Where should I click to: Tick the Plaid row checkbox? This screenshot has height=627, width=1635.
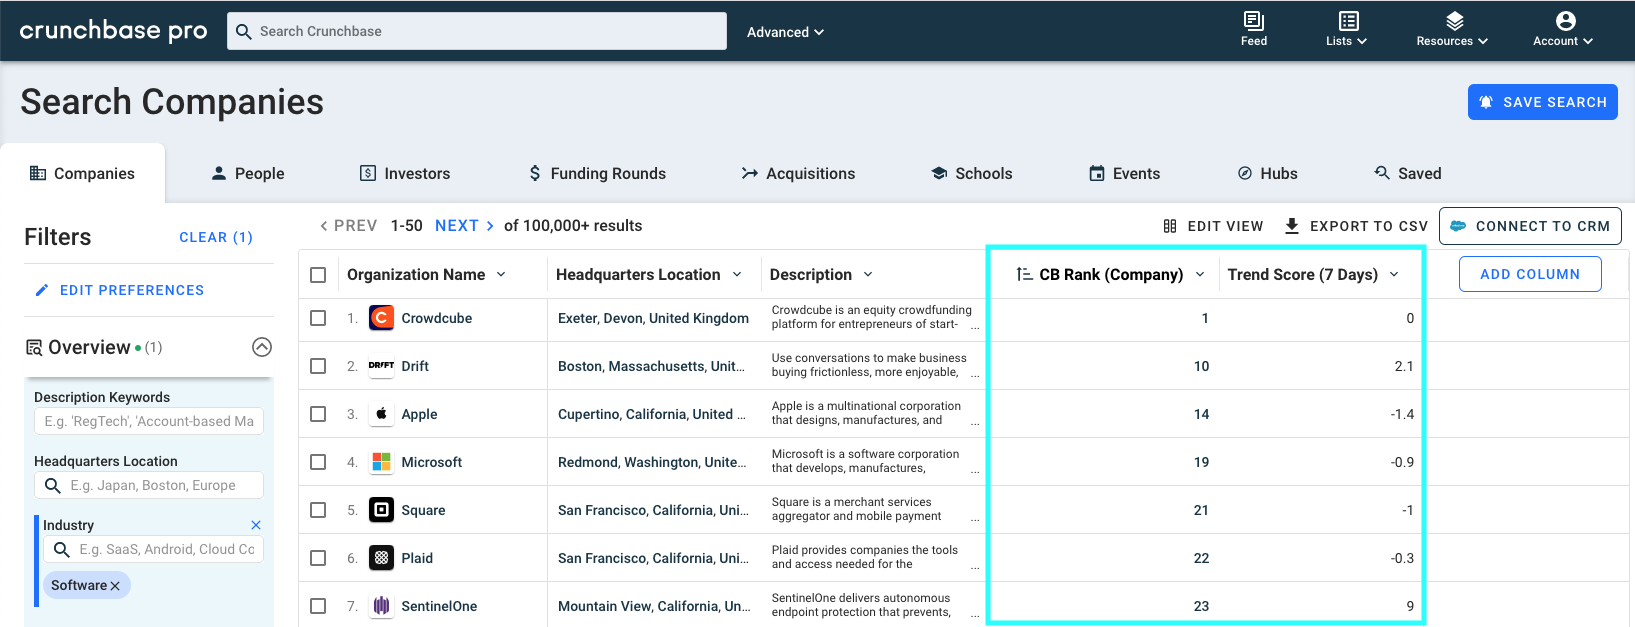[x=318, y=558]
